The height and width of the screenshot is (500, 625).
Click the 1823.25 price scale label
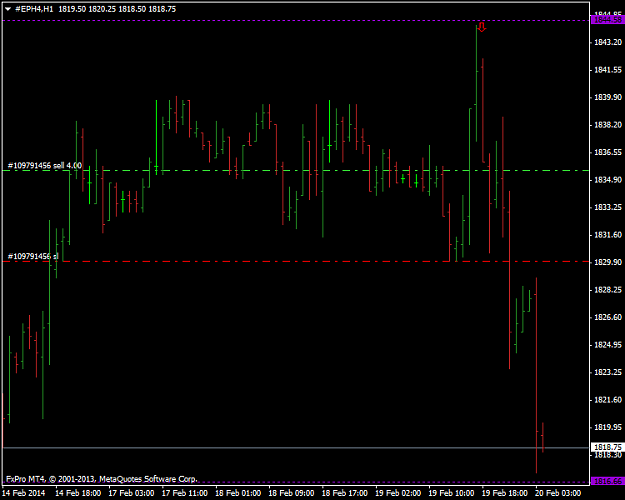pyautogui.click(x=608, y=373)
